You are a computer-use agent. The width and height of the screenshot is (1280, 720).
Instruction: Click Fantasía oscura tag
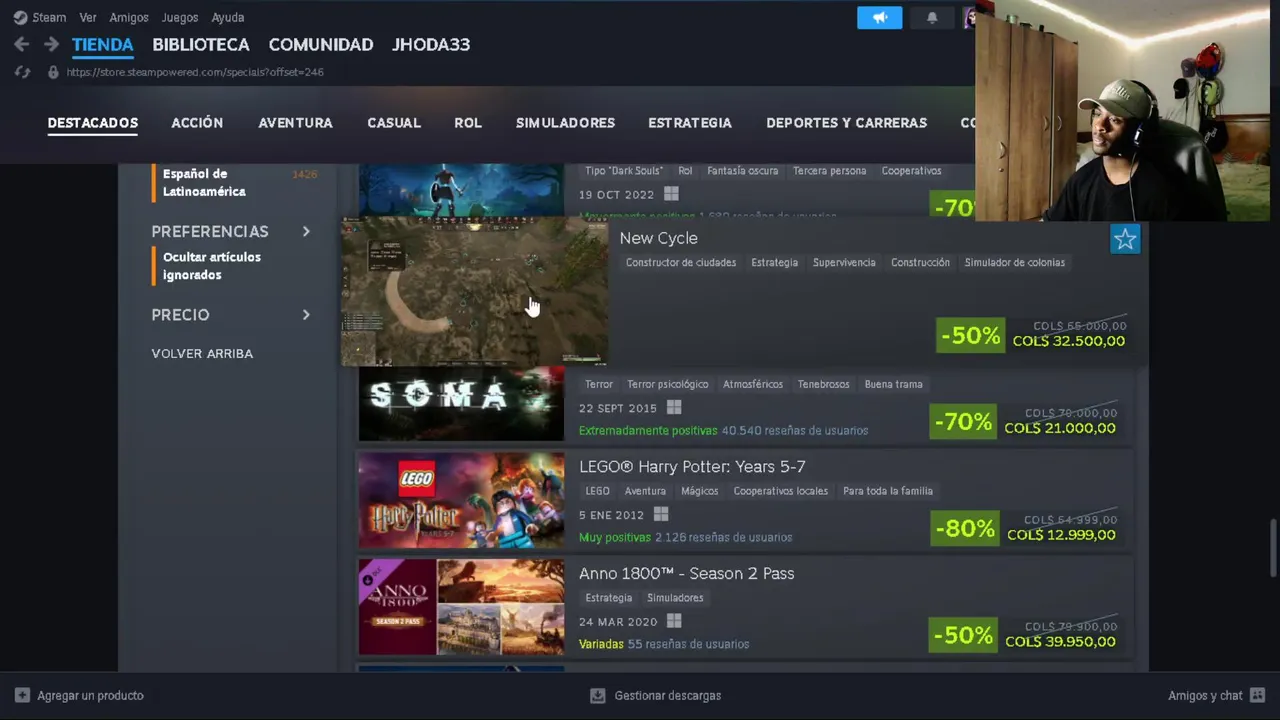[742, 171]
